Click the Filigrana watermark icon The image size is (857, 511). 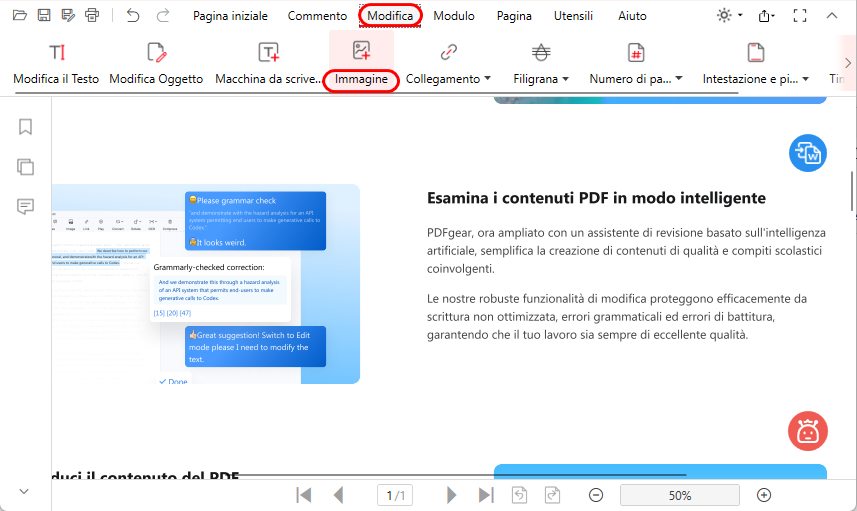tap(541, 52)
